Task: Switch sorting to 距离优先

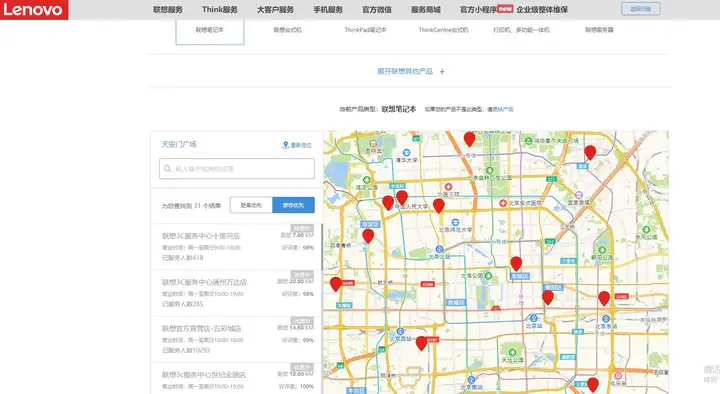Action: [x=251, y=205]
